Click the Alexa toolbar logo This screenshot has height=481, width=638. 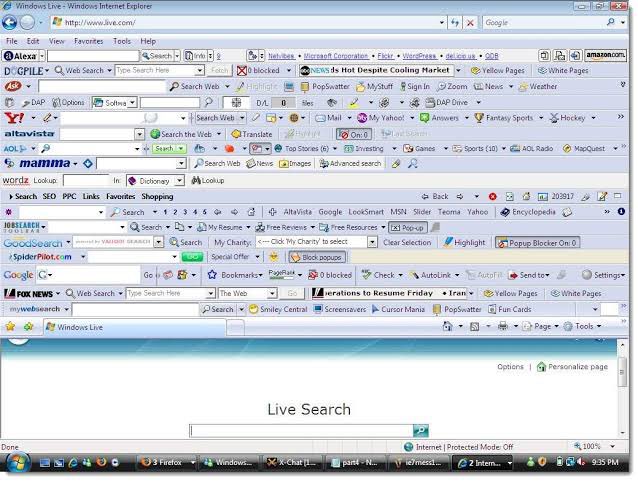click(x=20, y=56)
